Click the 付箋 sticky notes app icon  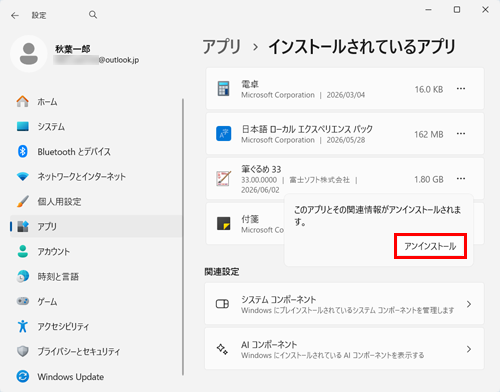click(223, 223)
